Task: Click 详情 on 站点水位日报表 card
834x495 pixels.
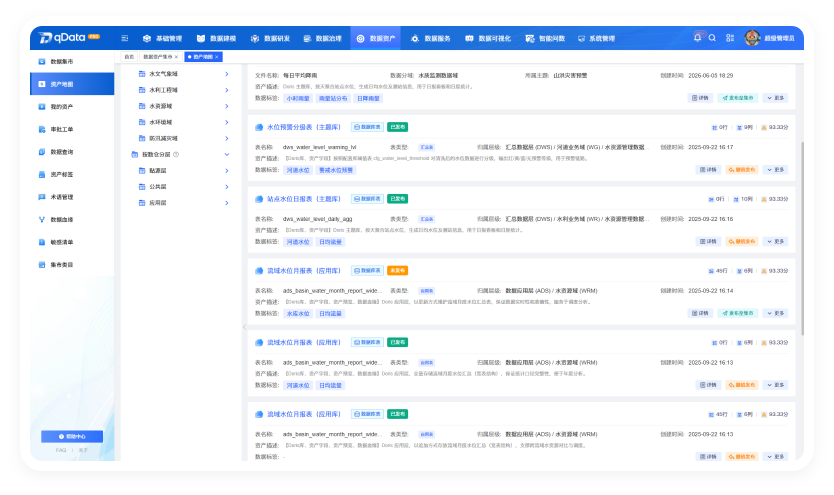Action: click(708, 241)
